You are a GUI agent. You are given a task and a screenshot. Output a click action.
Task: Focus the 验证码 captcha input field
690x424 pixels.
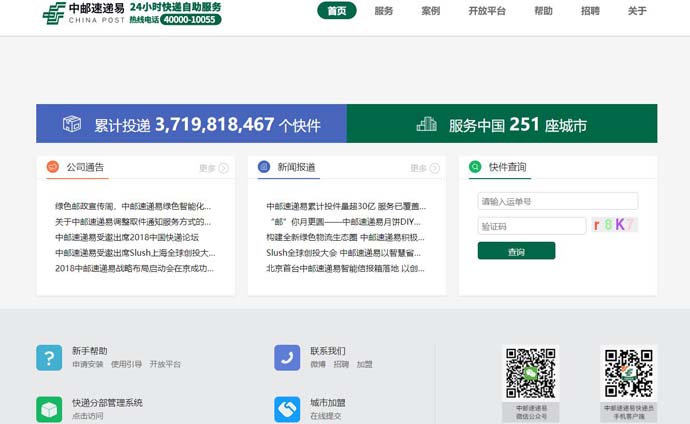531,226
